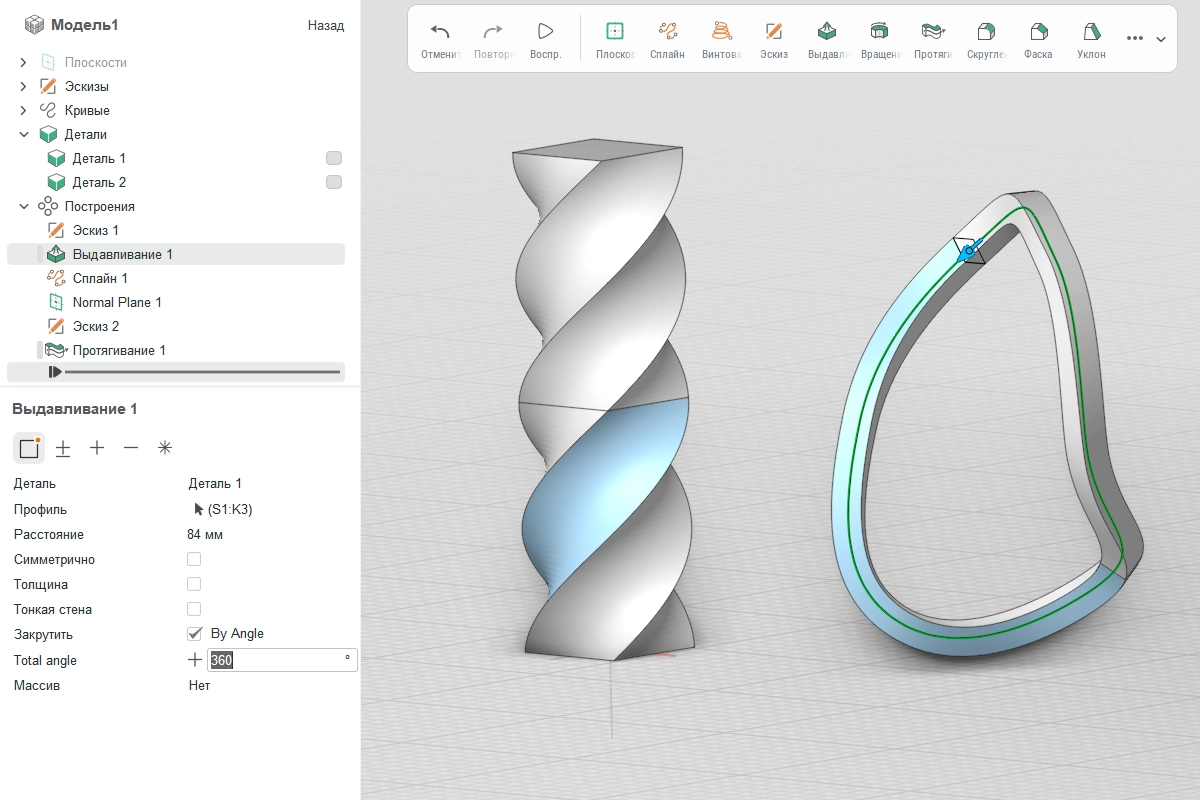The image size is (1200, 800).
Task: Select Normal Plane 1 in the tree
Action: (116, 302)
